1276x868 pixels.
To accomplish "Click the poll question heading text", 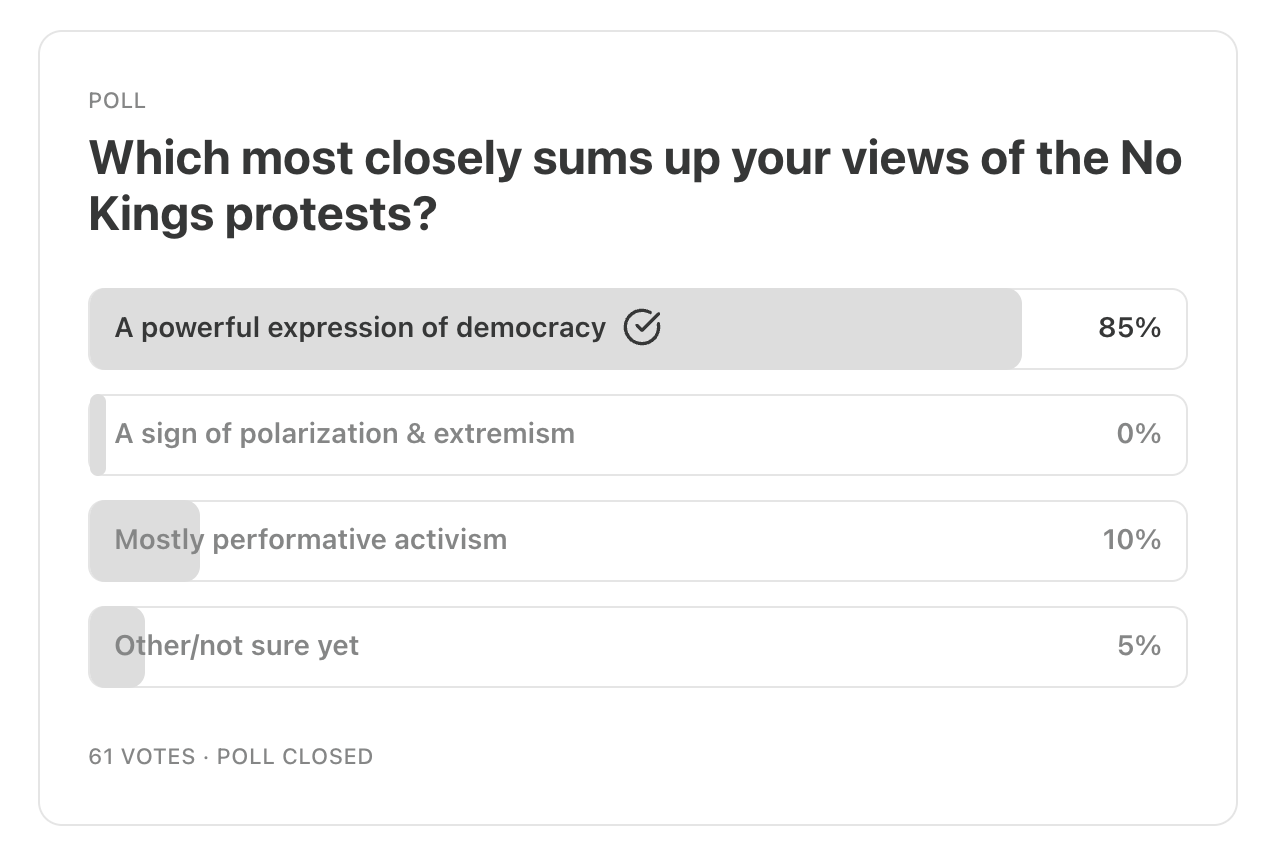I will click(x=636, y=187).
